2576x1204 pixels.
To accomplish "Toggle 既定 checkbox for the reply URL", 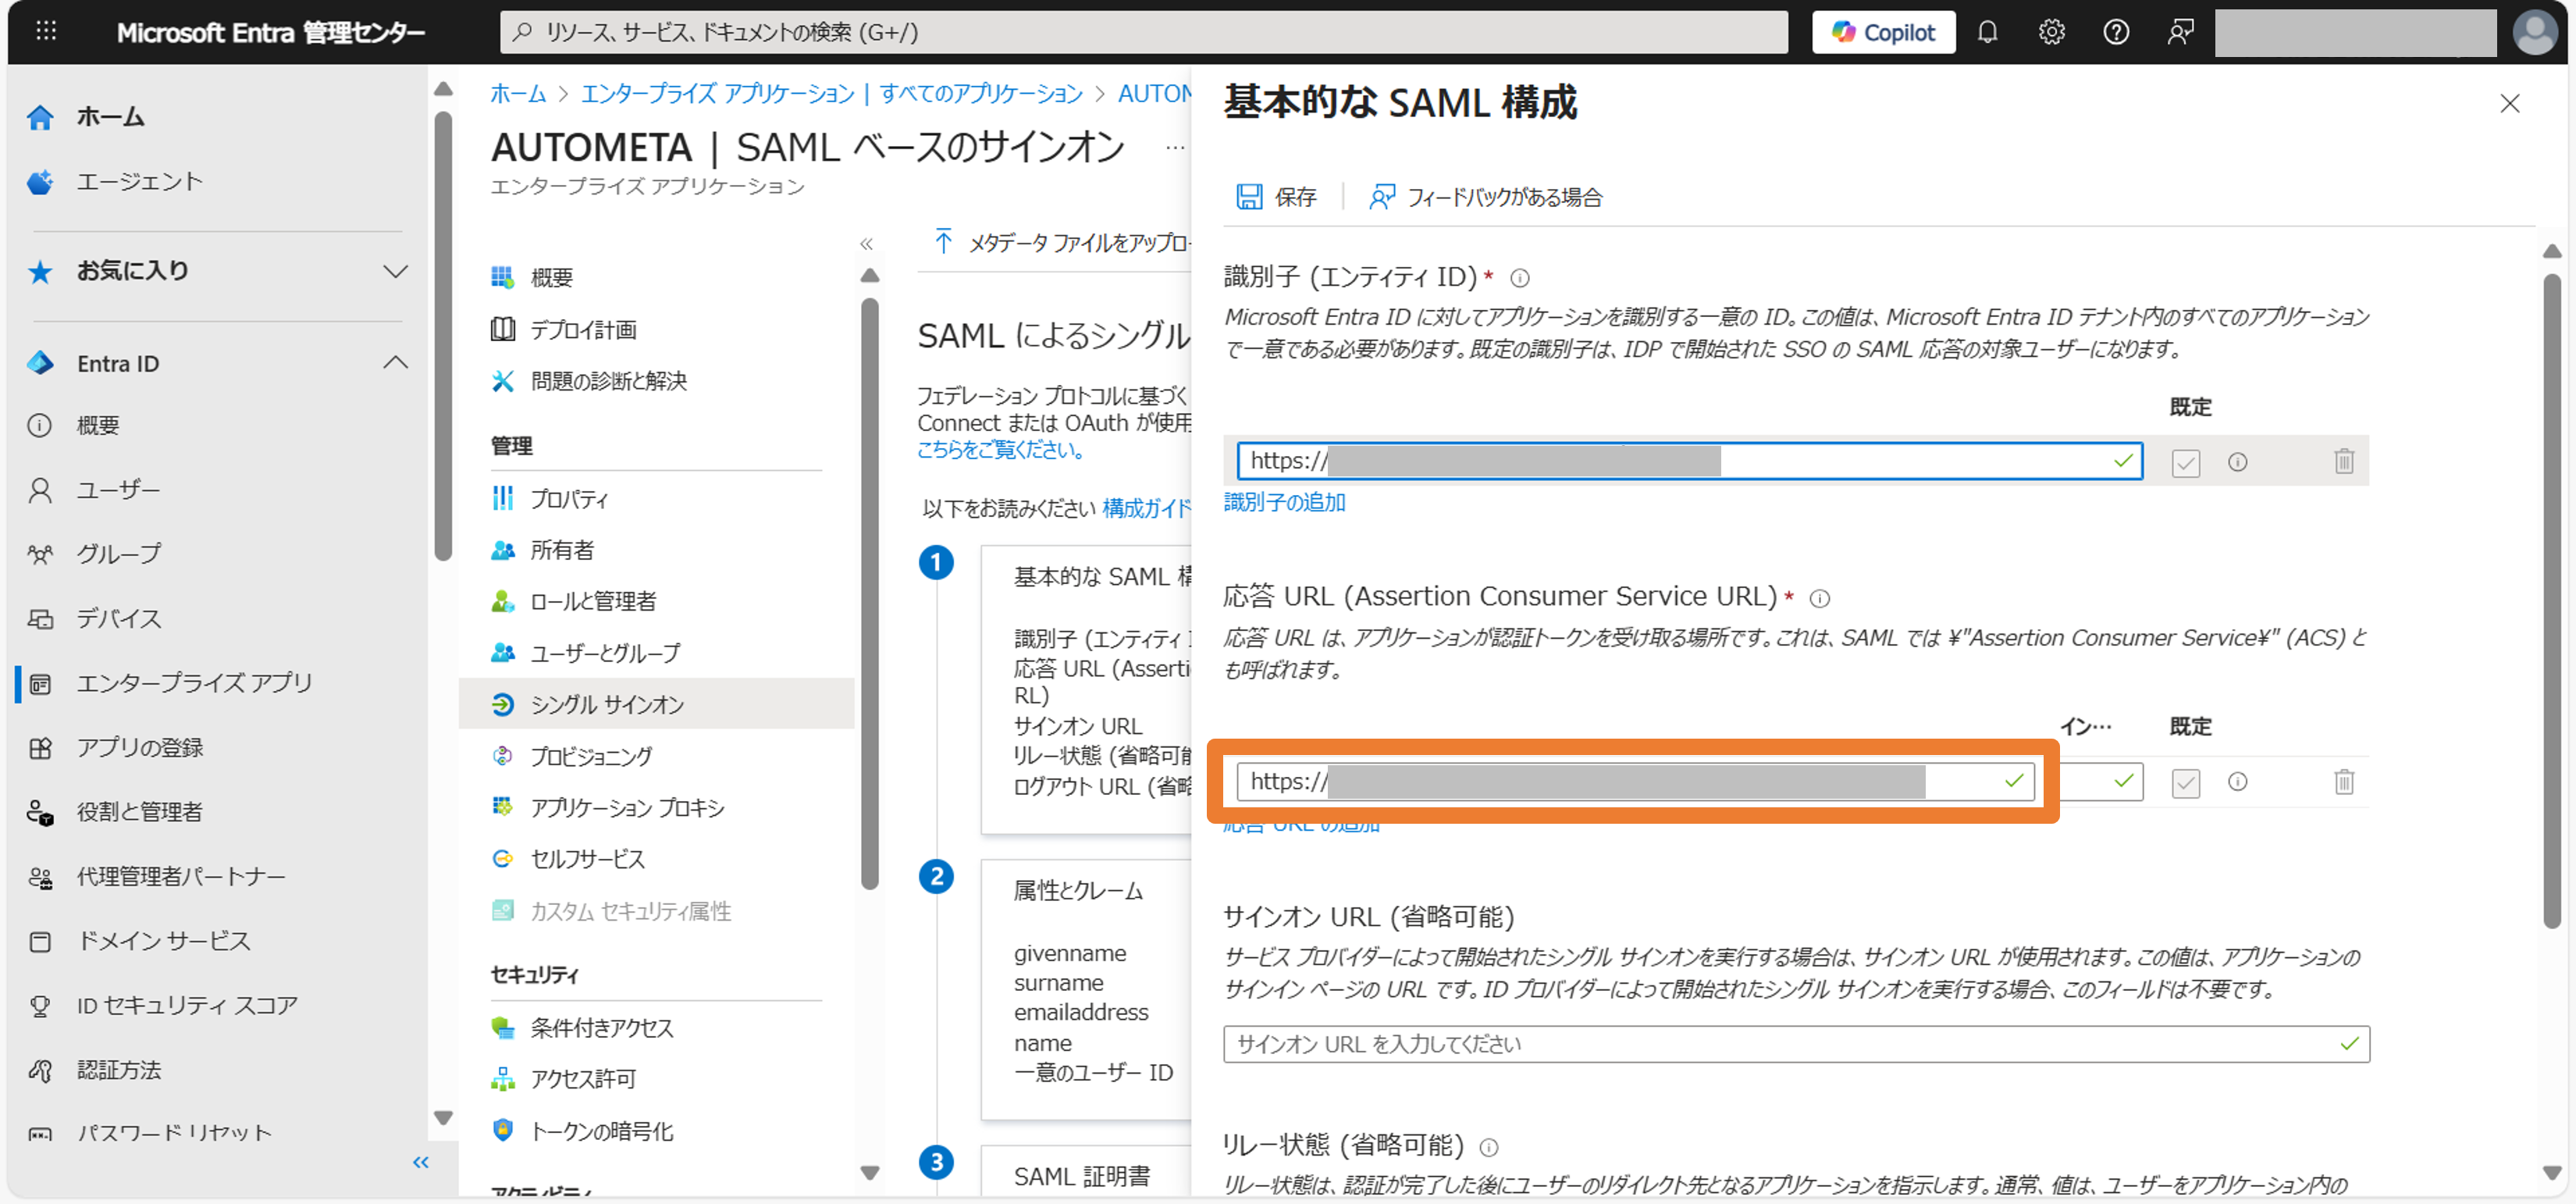I will [x=2186, y=782].
